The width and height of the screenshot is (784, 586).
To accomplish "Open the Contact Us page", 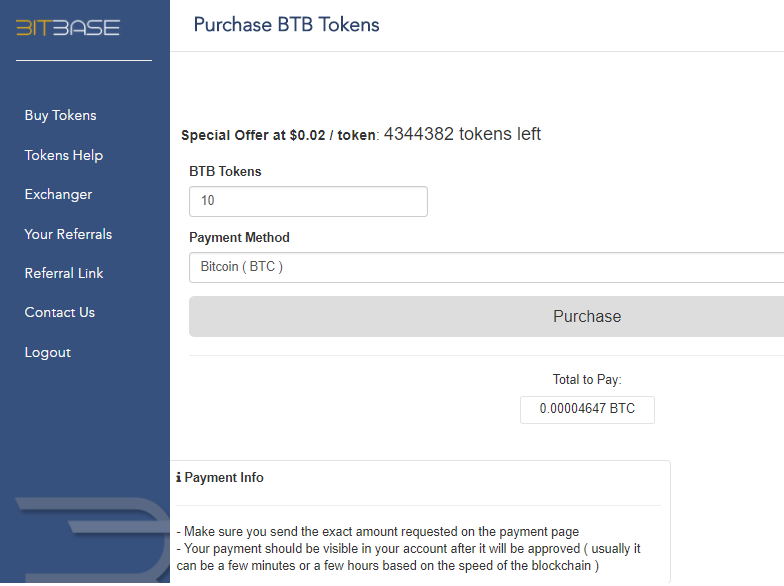I will tap(60, 312).
